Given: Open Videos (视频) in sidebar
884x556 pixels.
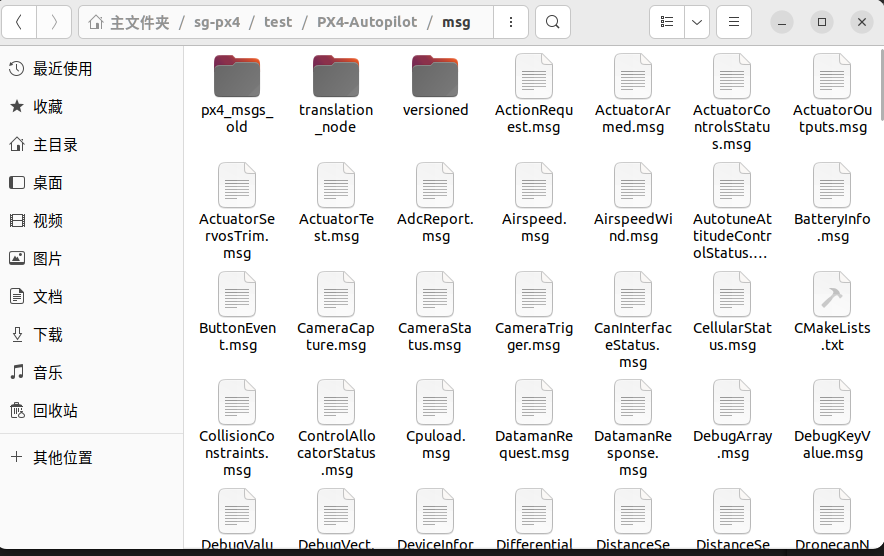Looking at the screenshot, I should (x=91, y=220).
